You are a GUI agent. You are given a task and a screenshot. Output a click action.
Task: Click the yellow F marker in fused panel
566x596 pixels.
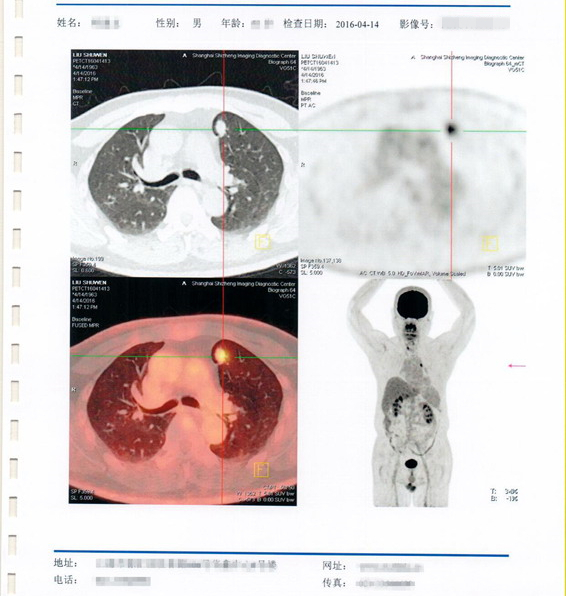click(x=261, y=469)
